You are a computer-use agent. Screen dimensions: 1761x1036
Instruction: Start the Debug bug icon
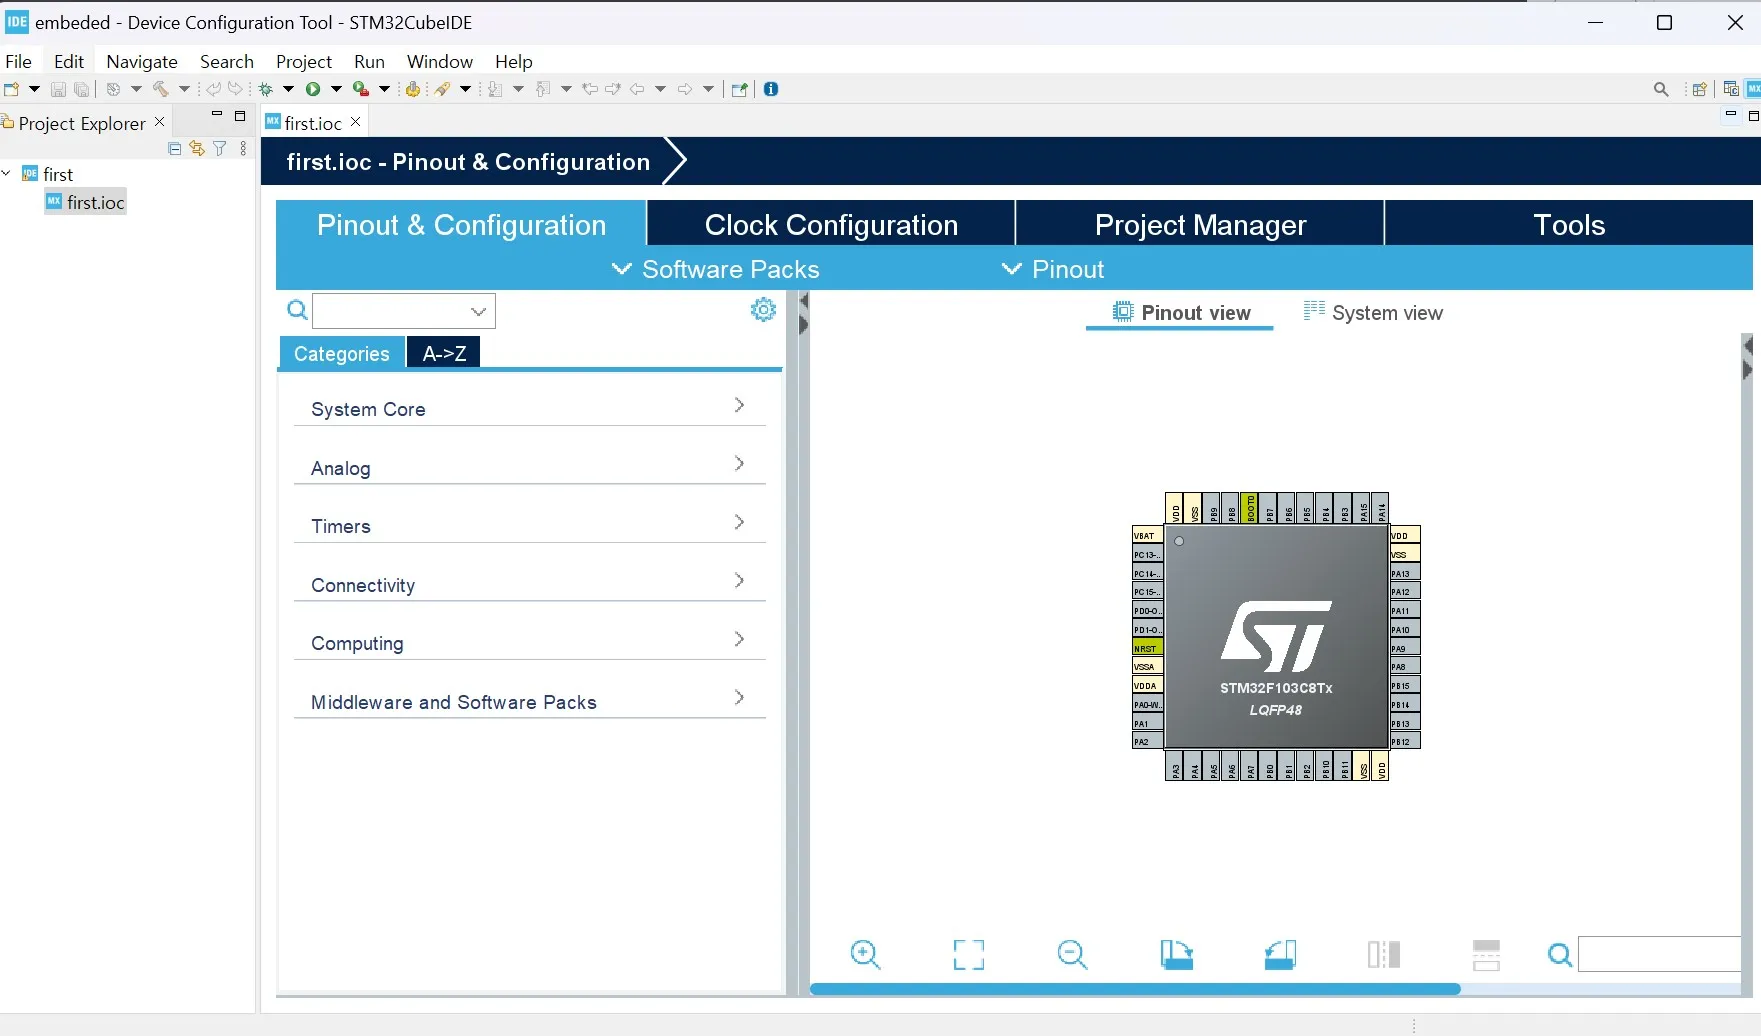tap(266, 89)
